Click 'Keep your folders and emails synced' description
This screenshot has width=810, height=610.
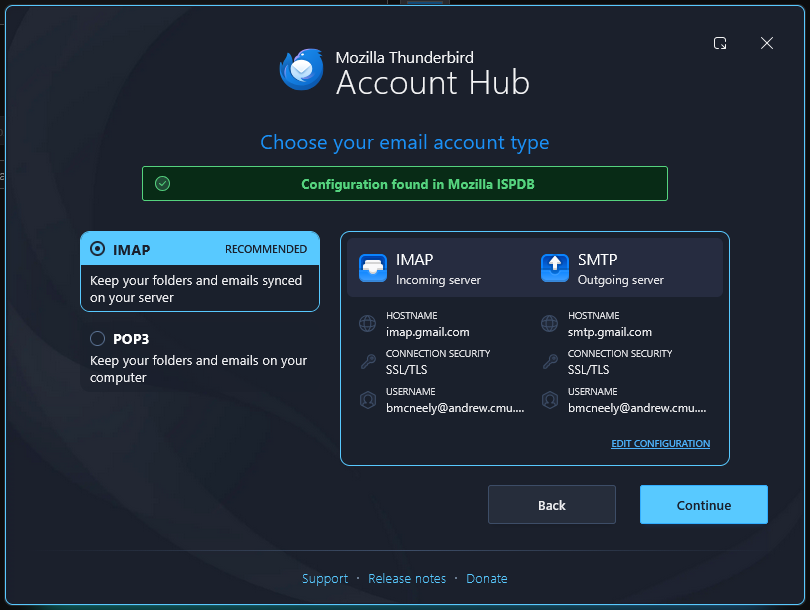[196, 289]
